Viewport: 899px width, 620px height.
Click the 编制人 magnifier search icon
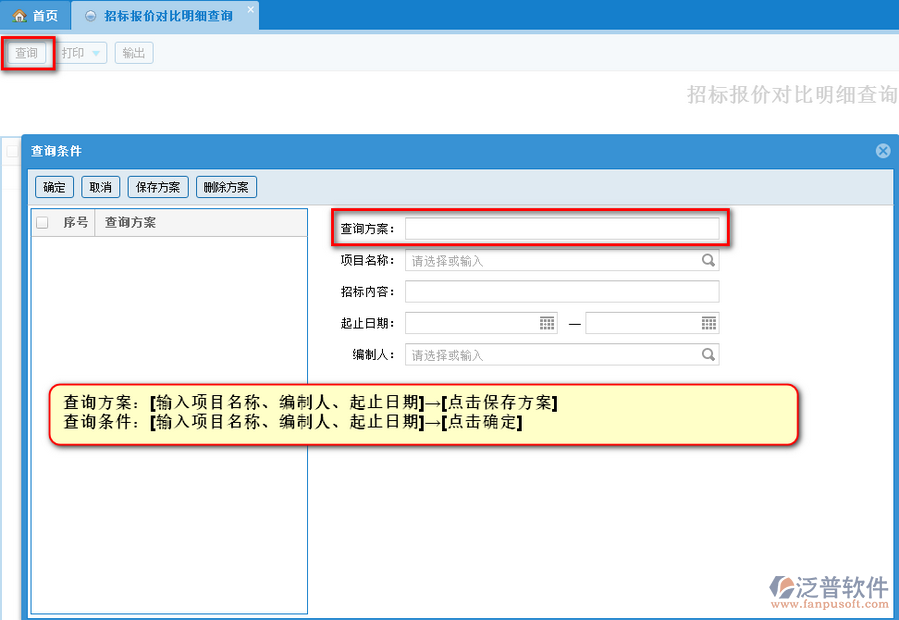point(708,354)
